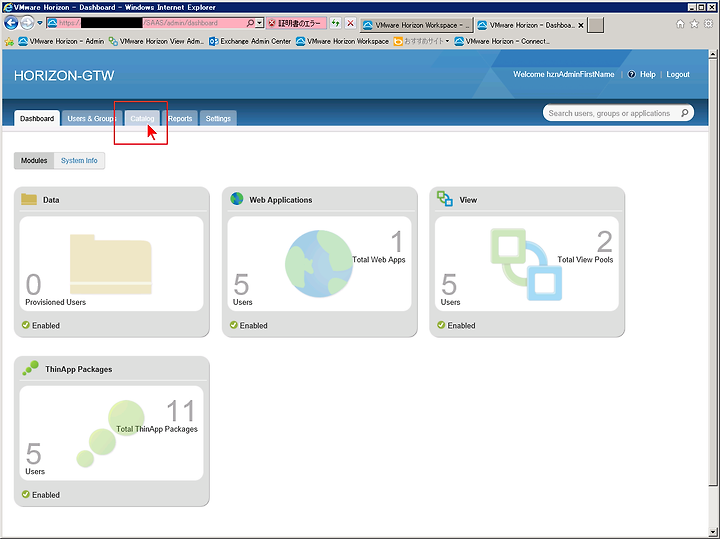Image resolution: width=720 pixels, height=539 pixels.
Task: Click the browser Back arrow button
Action: coord(11,22)
